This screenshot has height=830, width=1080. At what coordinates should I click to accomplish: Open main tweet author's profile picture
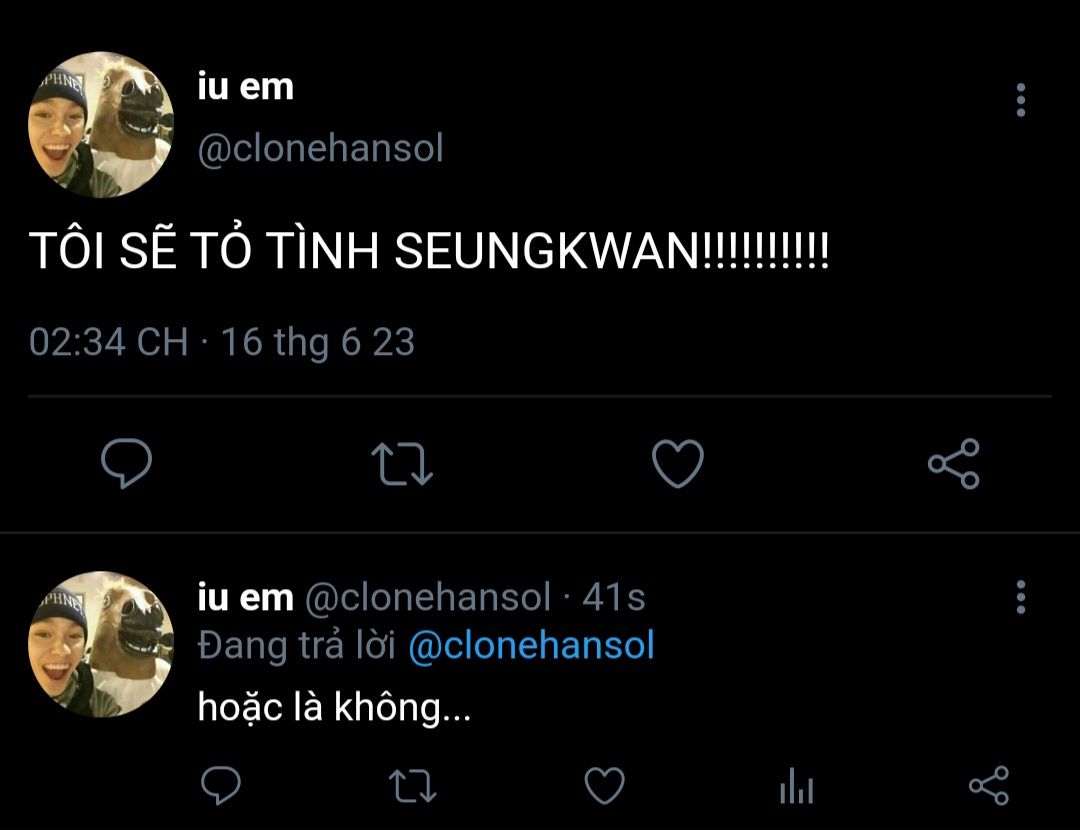coord(101,124)
